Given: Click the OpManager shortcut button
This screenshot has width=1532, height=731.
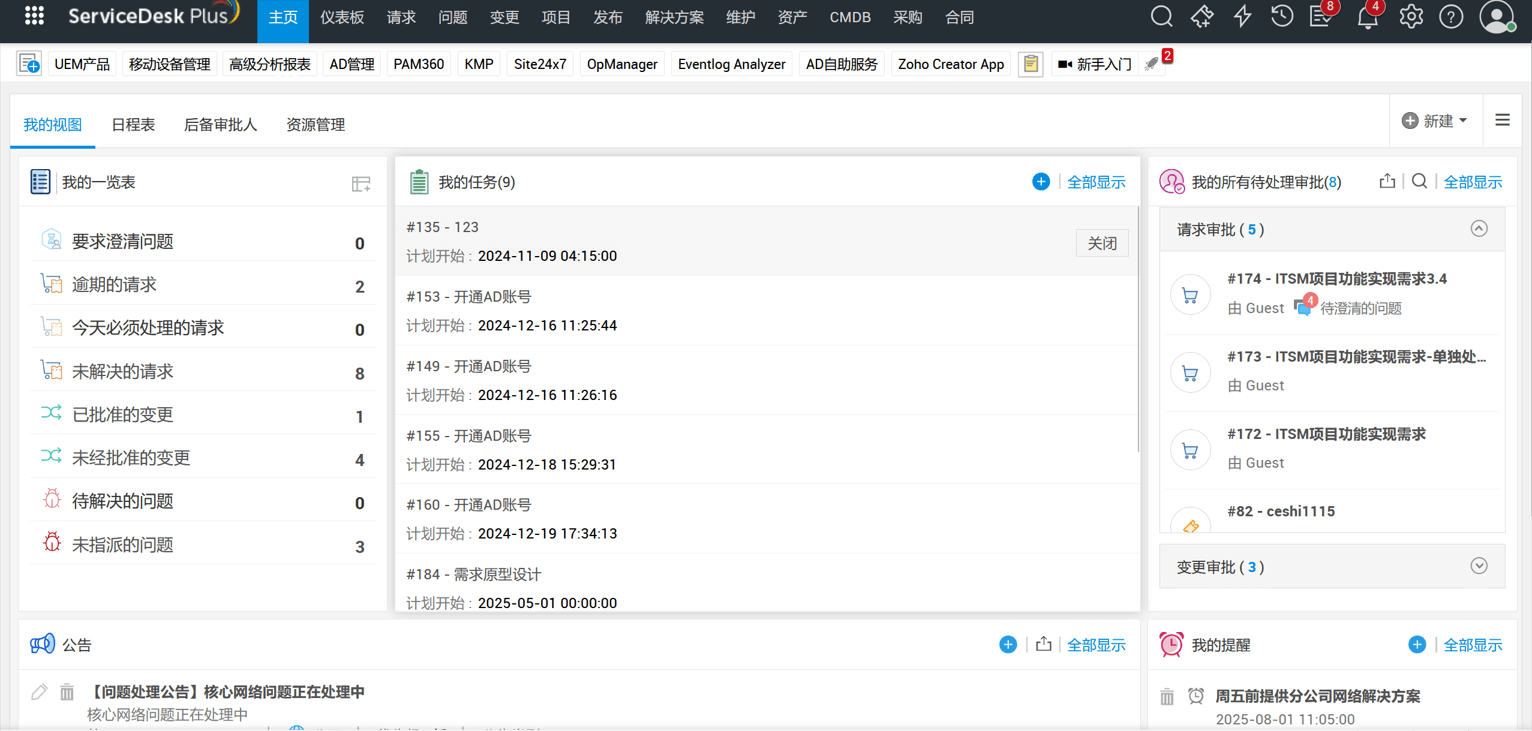Looking at the screenshot, I should [622, 64].
